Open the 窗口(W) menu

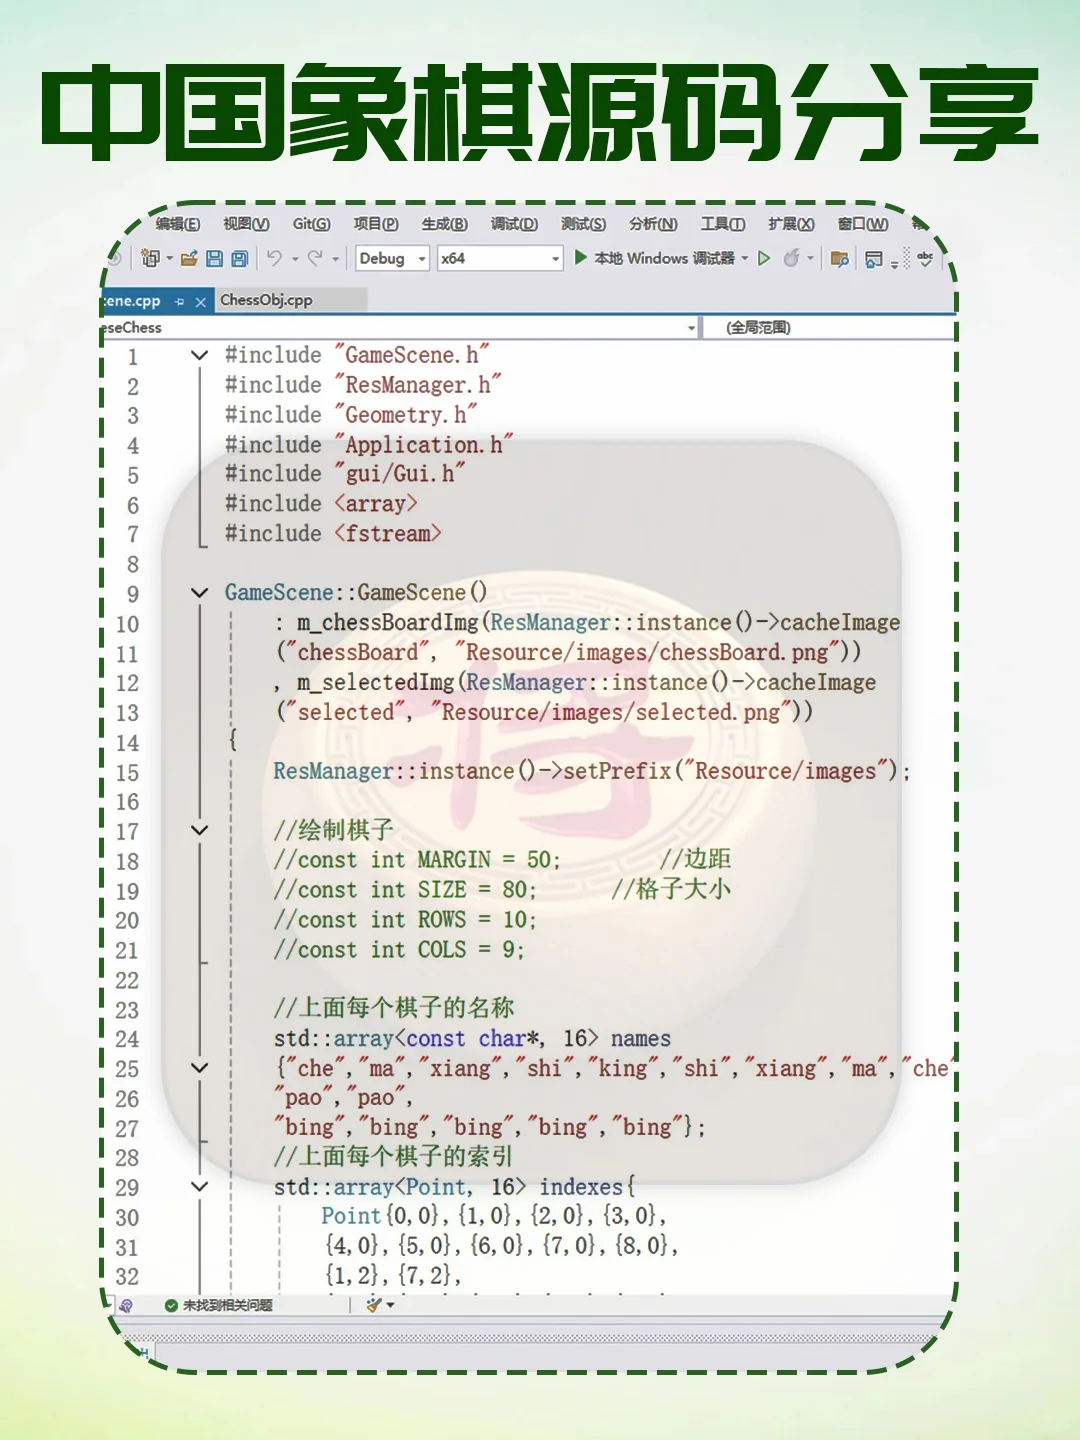pyautogui.click(x=863, y=224)
